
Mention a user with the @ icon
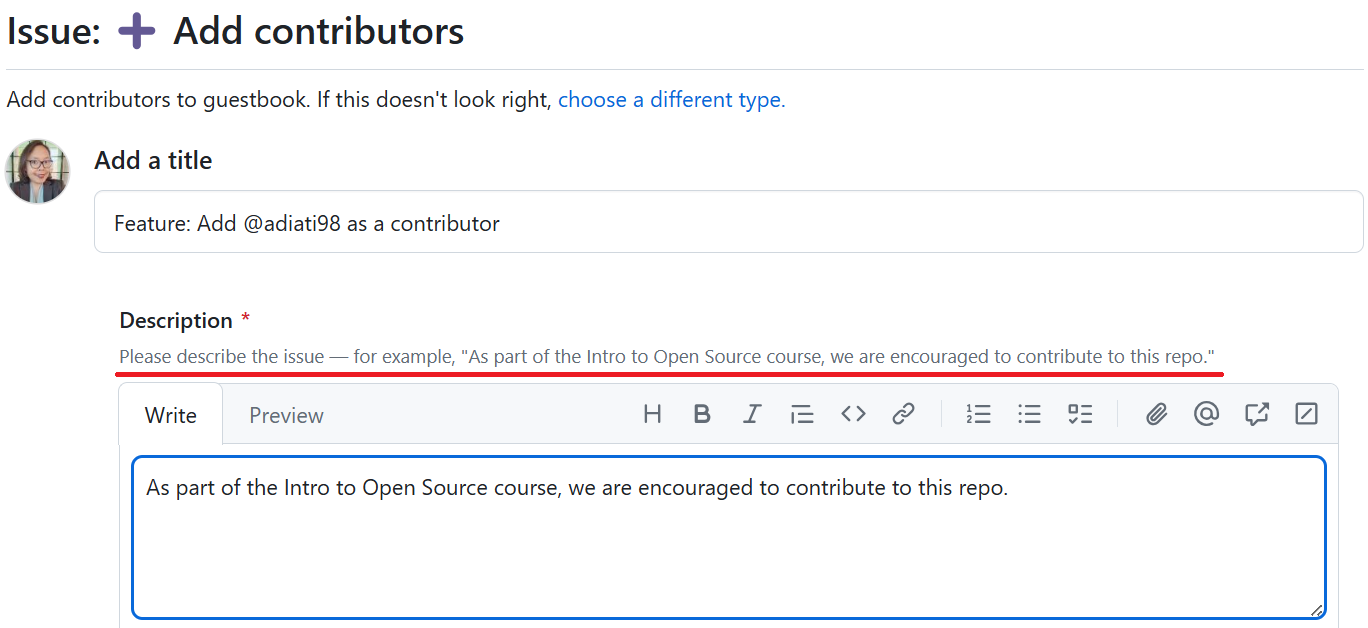[1206, 413]
